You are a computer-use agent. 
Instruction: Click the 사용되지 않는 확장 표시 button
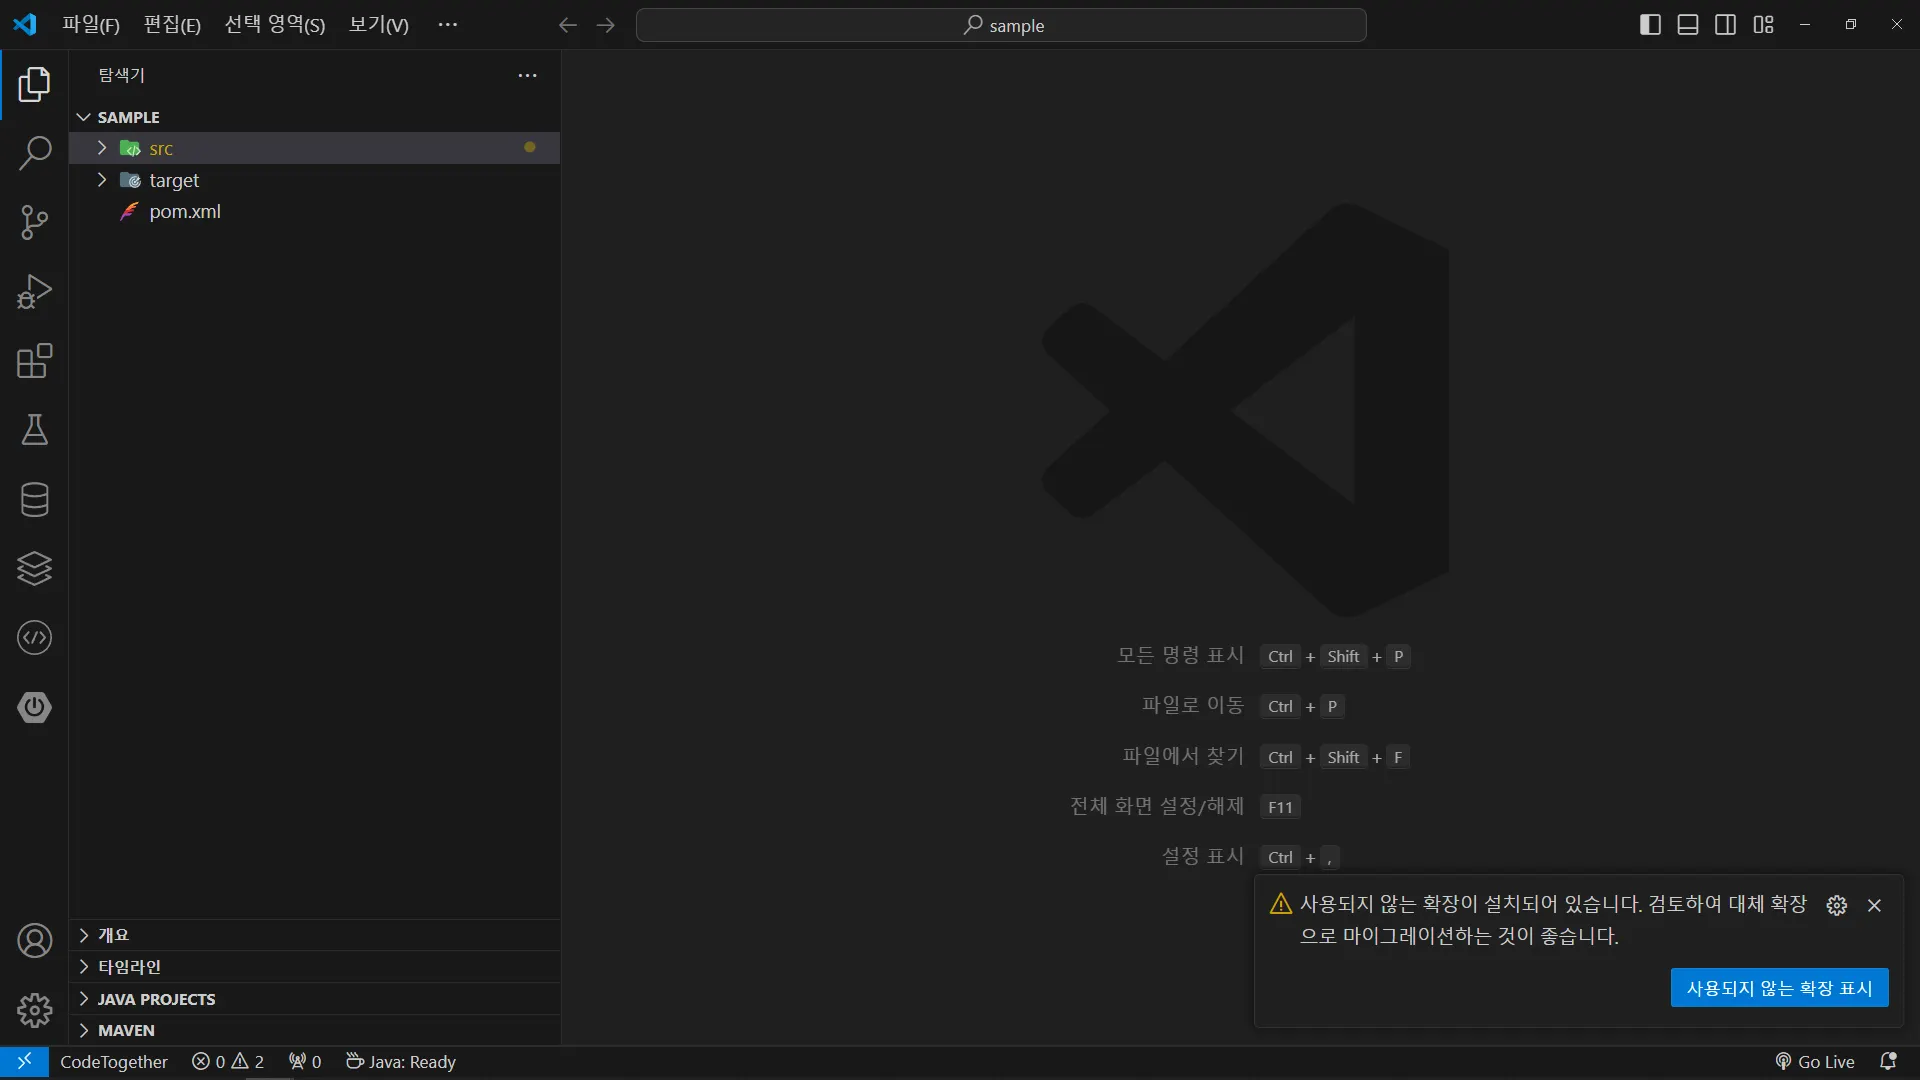point(1779,988)
